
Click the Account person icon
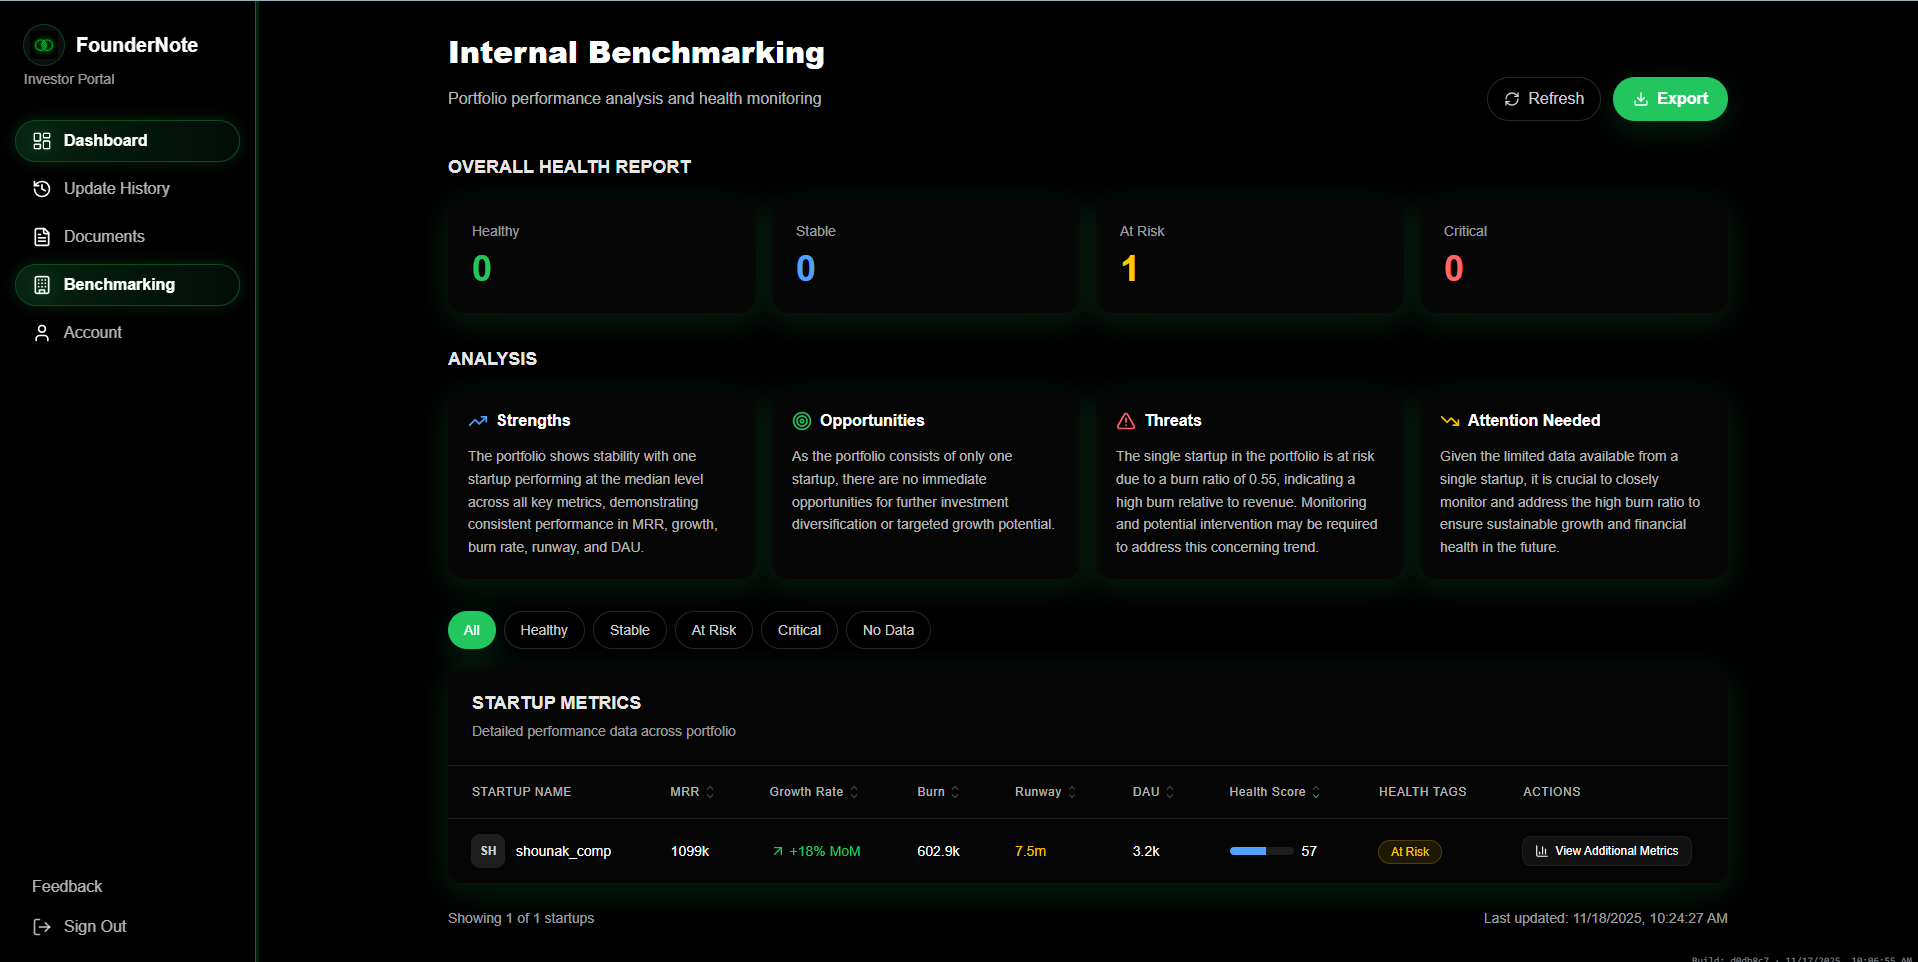(42, 333)
